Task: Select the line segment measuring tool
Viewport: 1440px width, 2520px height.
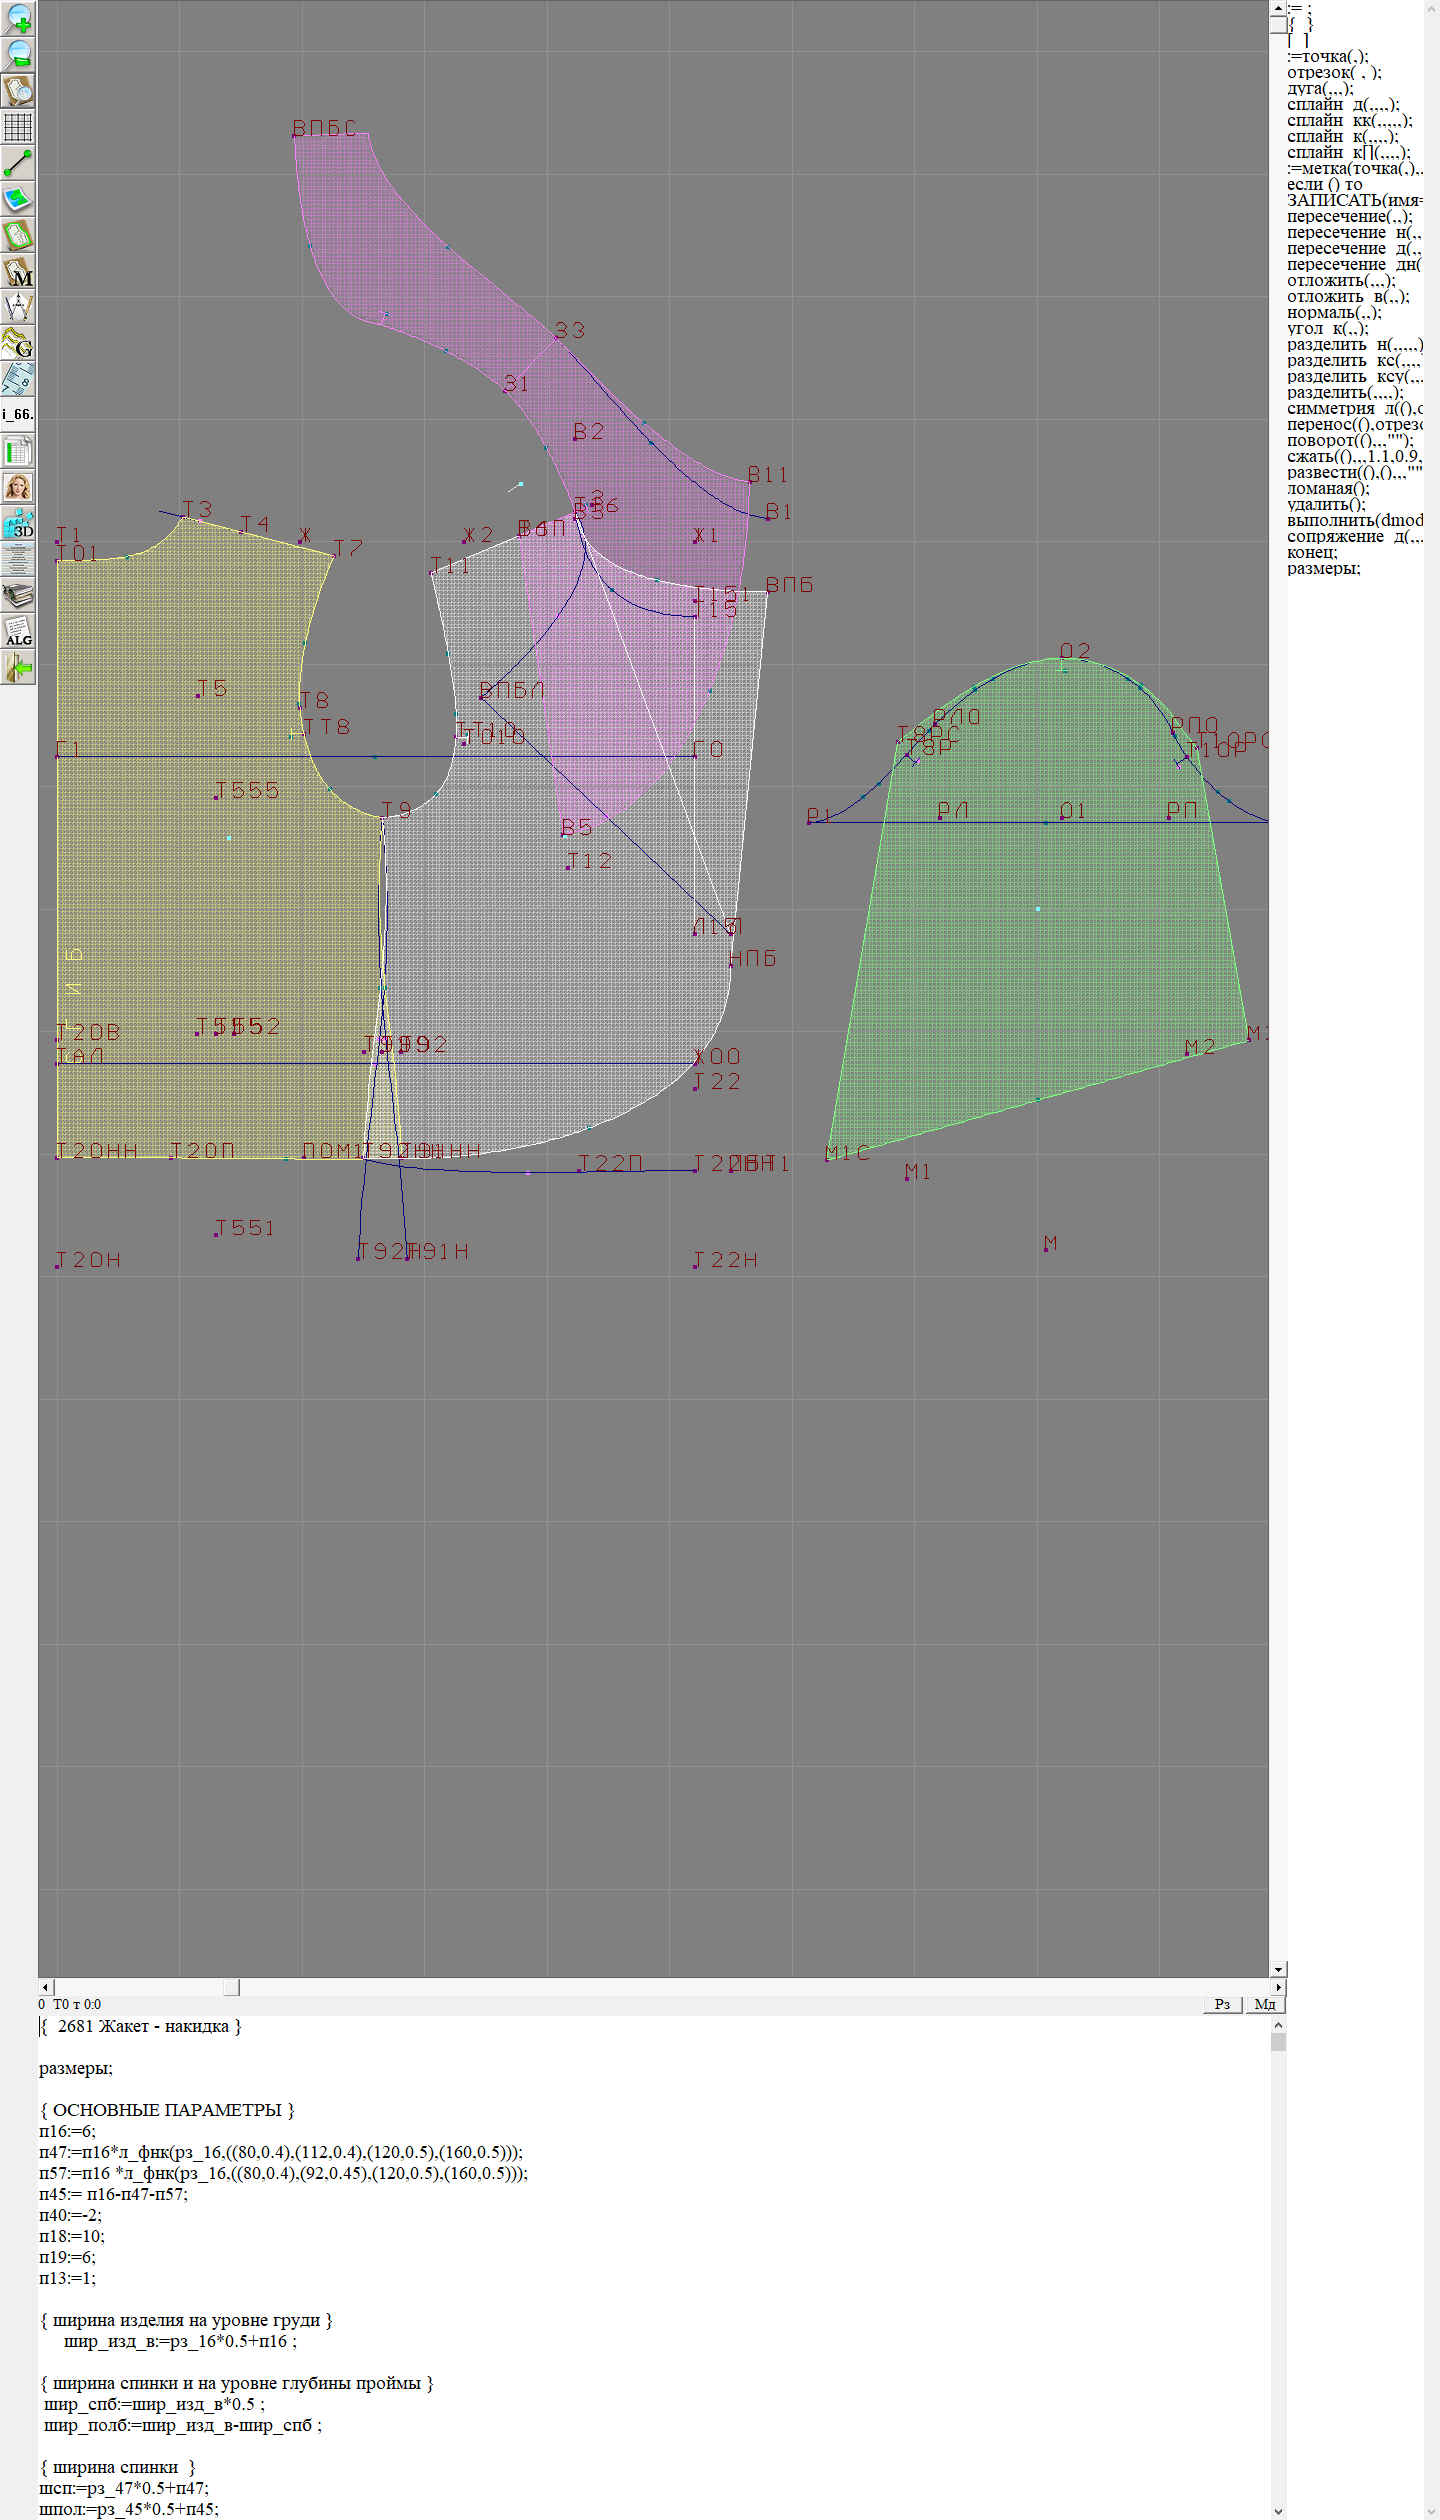Action: (x=18, y=163)
